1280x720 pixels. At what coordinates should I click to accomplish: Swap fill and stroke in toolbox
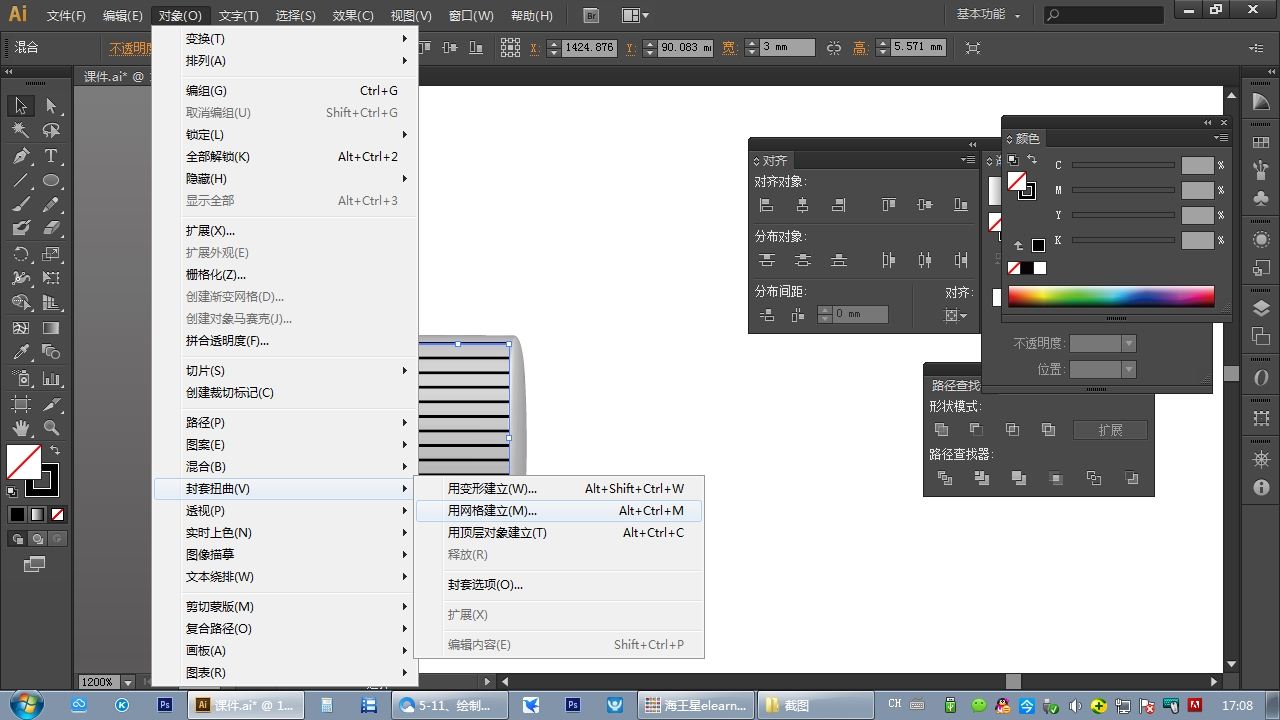point(55,451)
